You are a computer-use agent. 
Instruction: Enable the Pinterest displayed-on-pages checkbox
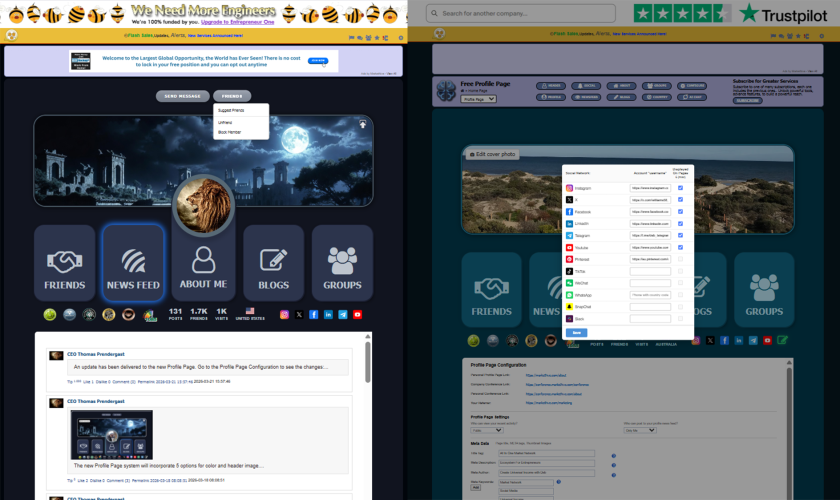pyautogui.click(x=680, y=259)
